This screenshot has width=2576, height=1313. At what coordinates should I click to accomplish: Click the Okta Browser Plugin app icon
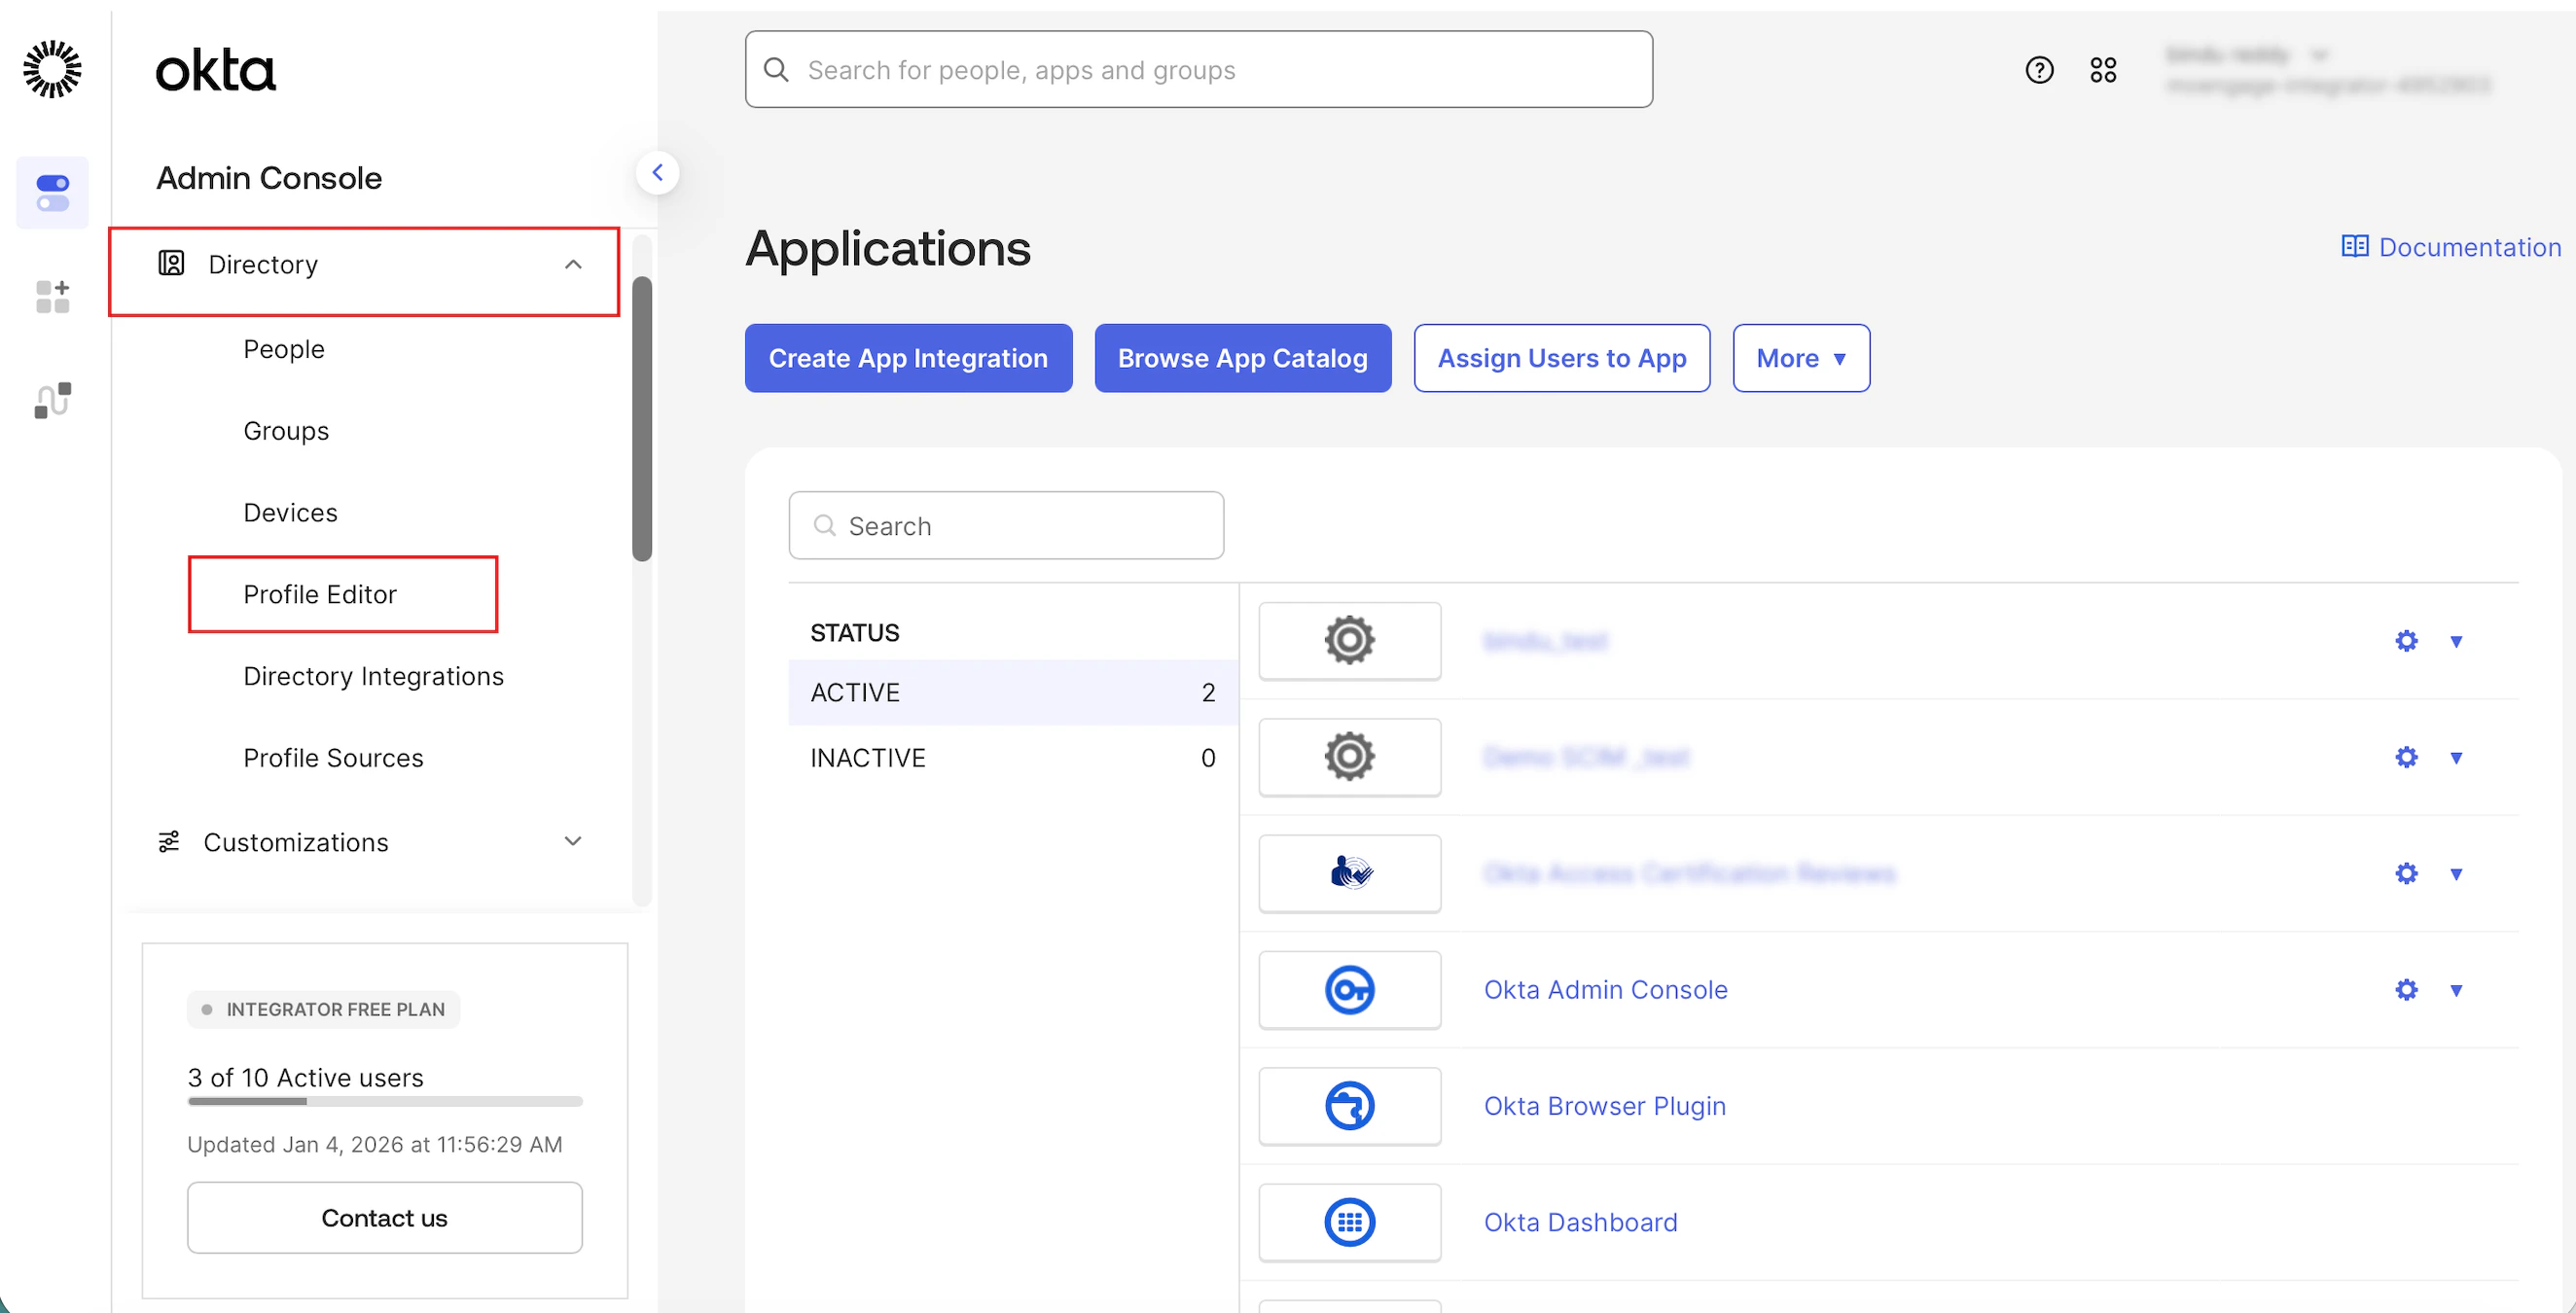click(x=1349, y=1106)
